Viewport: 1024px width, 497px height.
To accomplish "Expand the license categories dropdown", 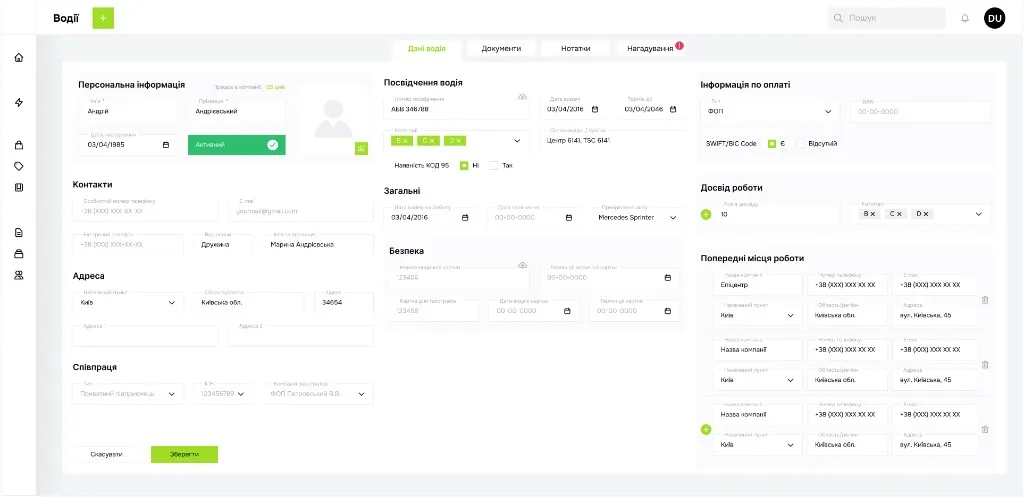I will [517, 140].
